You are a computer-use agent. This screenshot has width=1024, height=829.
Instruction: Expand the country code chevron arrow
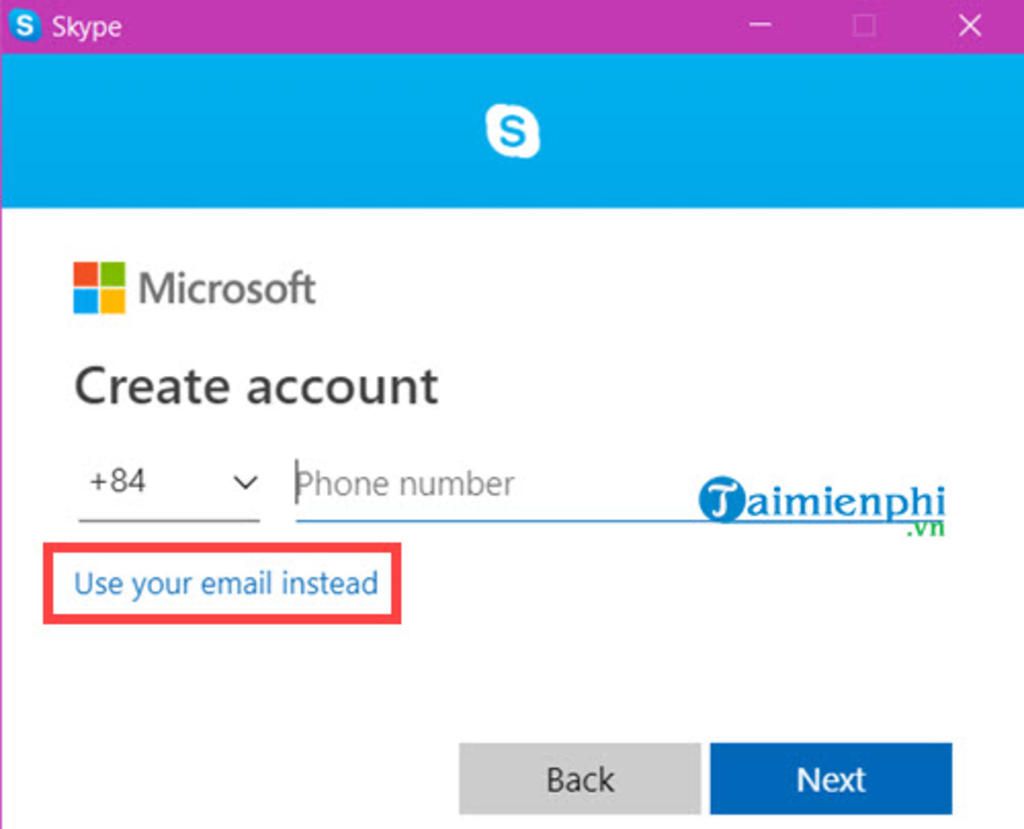point(245,483)
